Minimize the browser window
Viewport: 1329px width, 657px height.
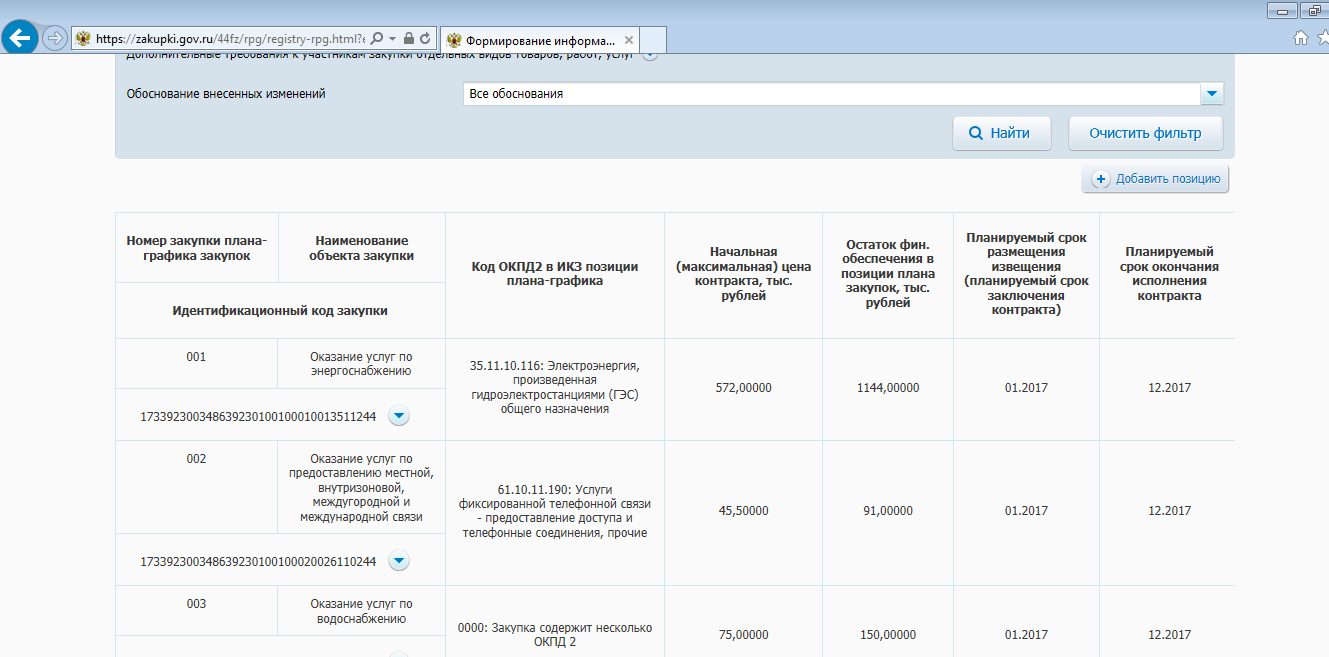coord(1281,10)
